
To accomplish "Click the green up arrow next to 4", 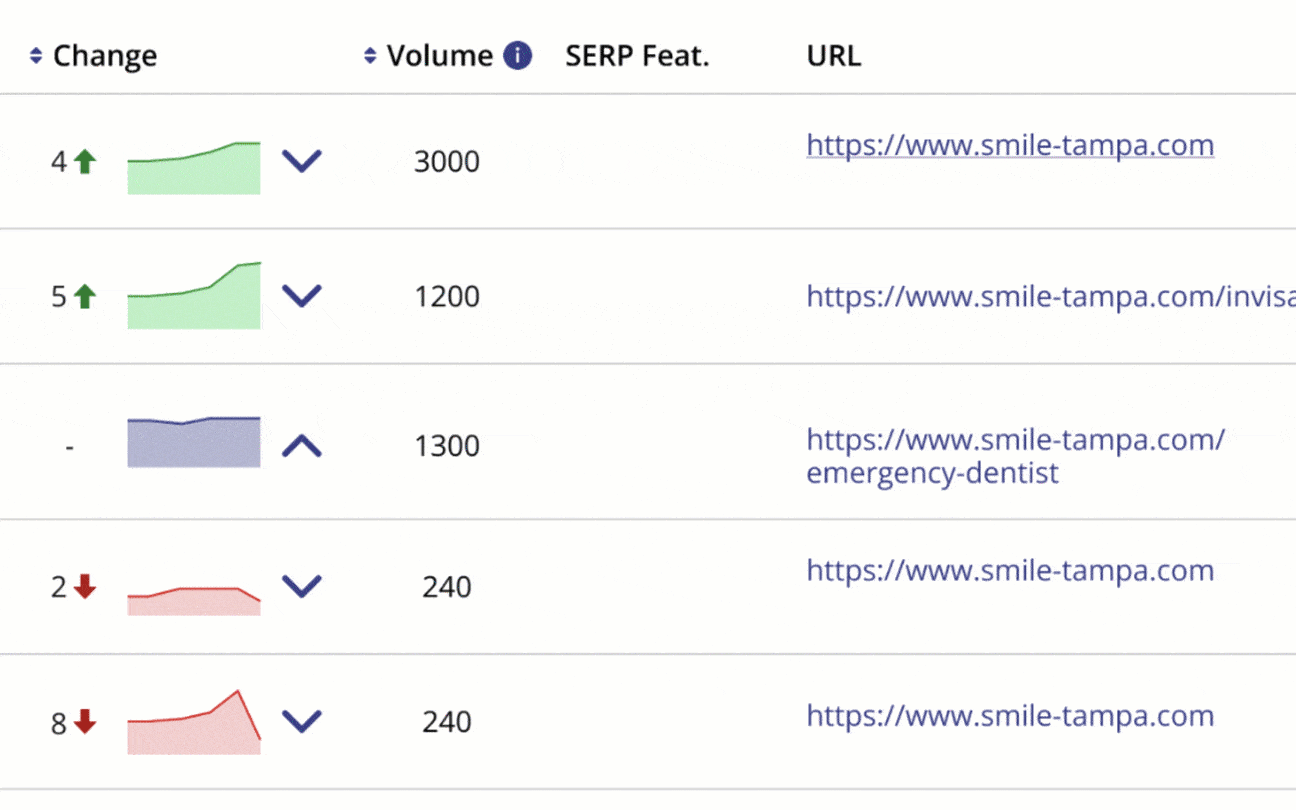I will (x=87, y=160).
